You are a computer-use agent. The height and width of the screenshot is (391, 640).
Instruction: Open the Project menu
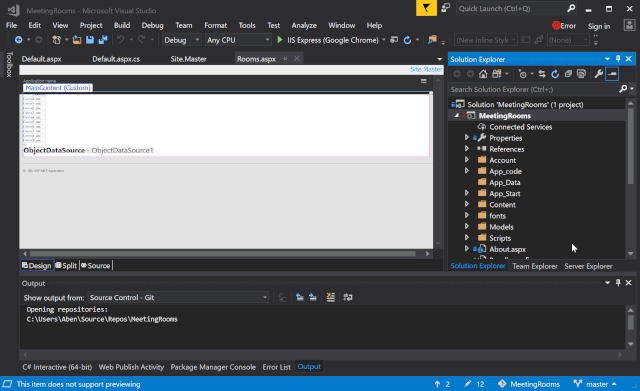tap(91, 25)
